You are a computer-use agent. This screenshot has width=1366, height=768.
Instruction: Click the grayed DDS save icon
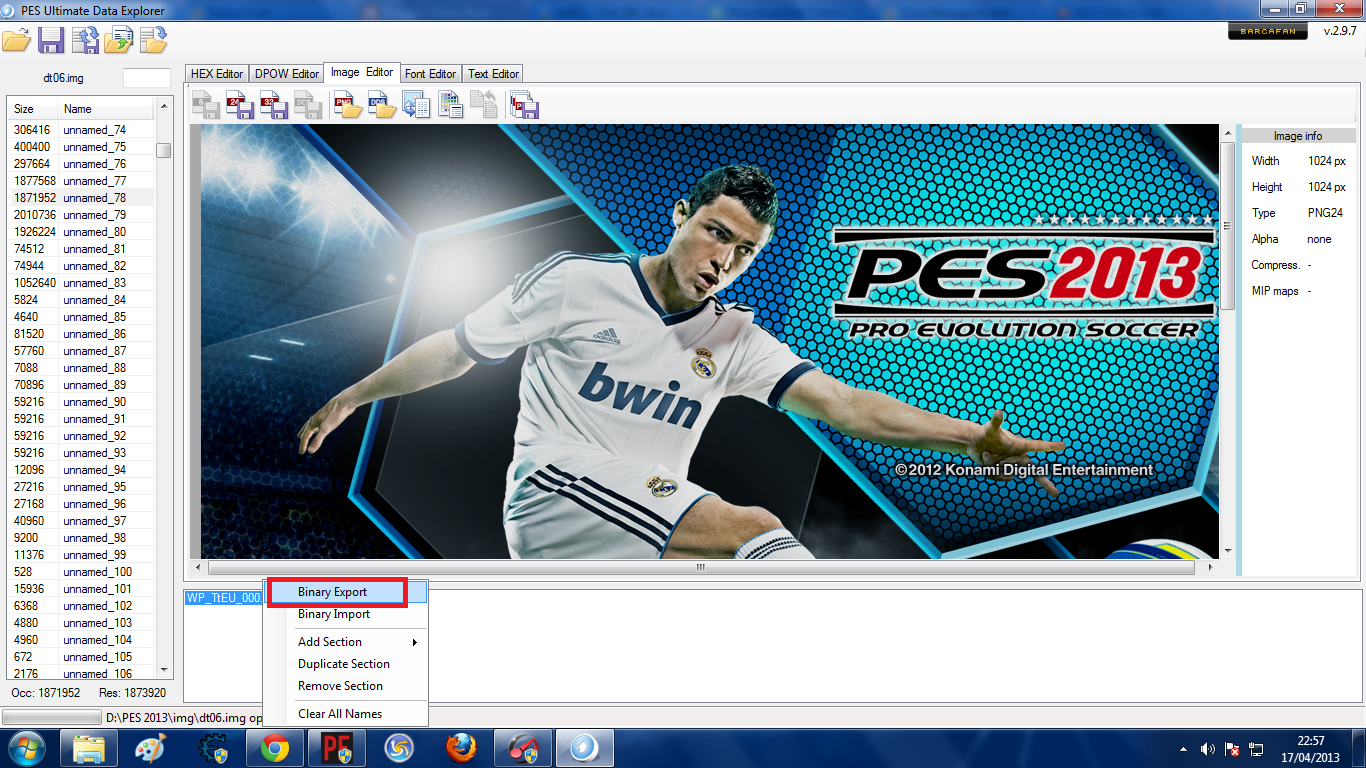tap(306, 105)
